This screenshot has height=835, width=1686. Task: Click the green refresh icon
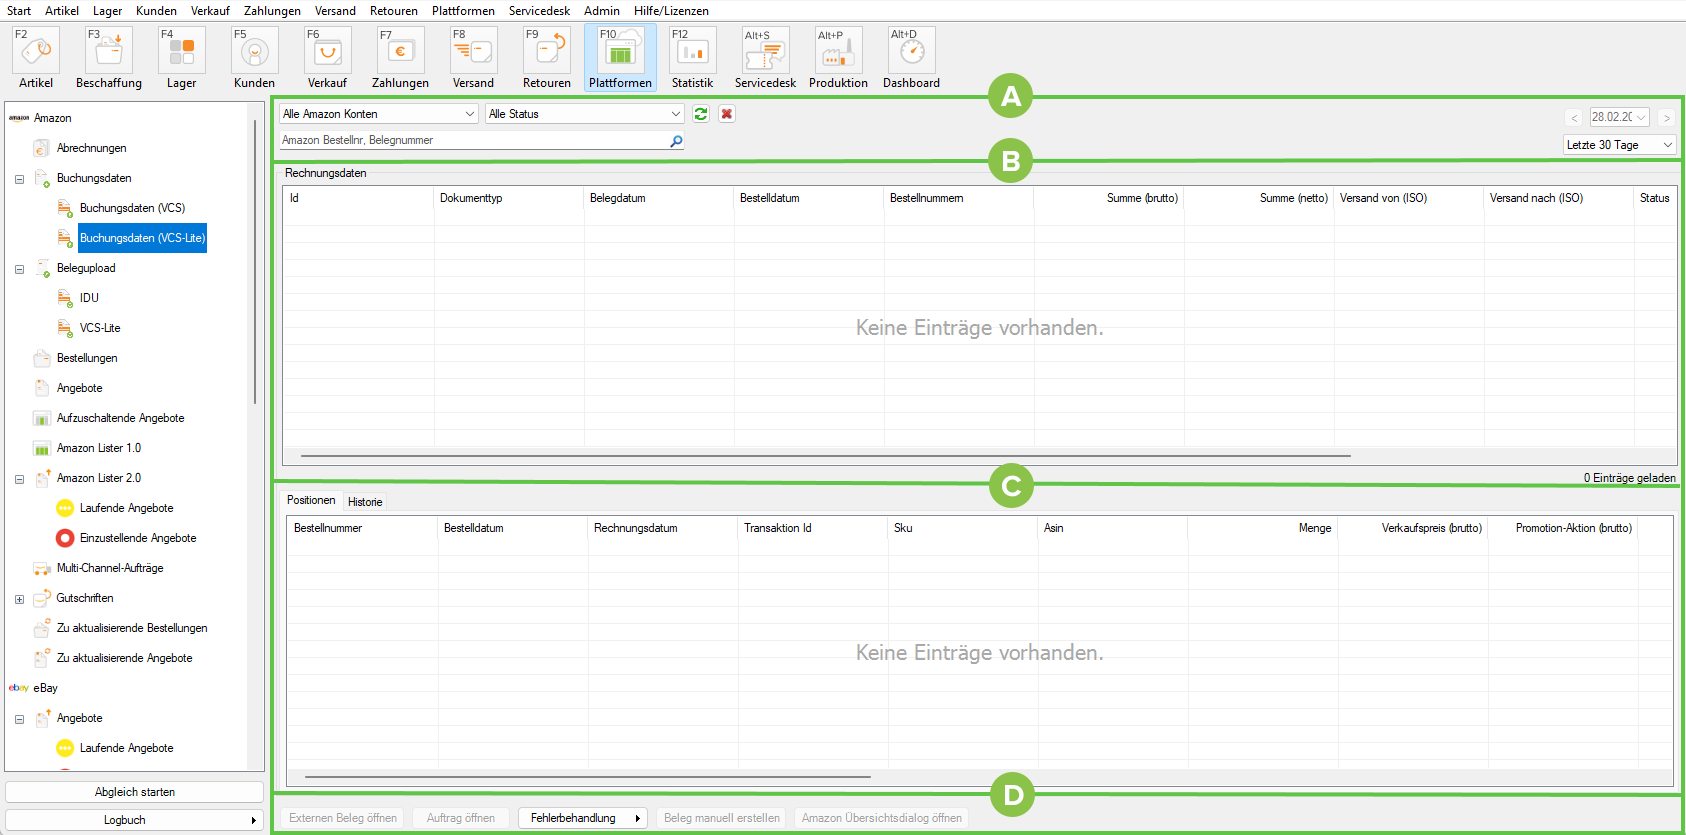[x=701, y=114]
